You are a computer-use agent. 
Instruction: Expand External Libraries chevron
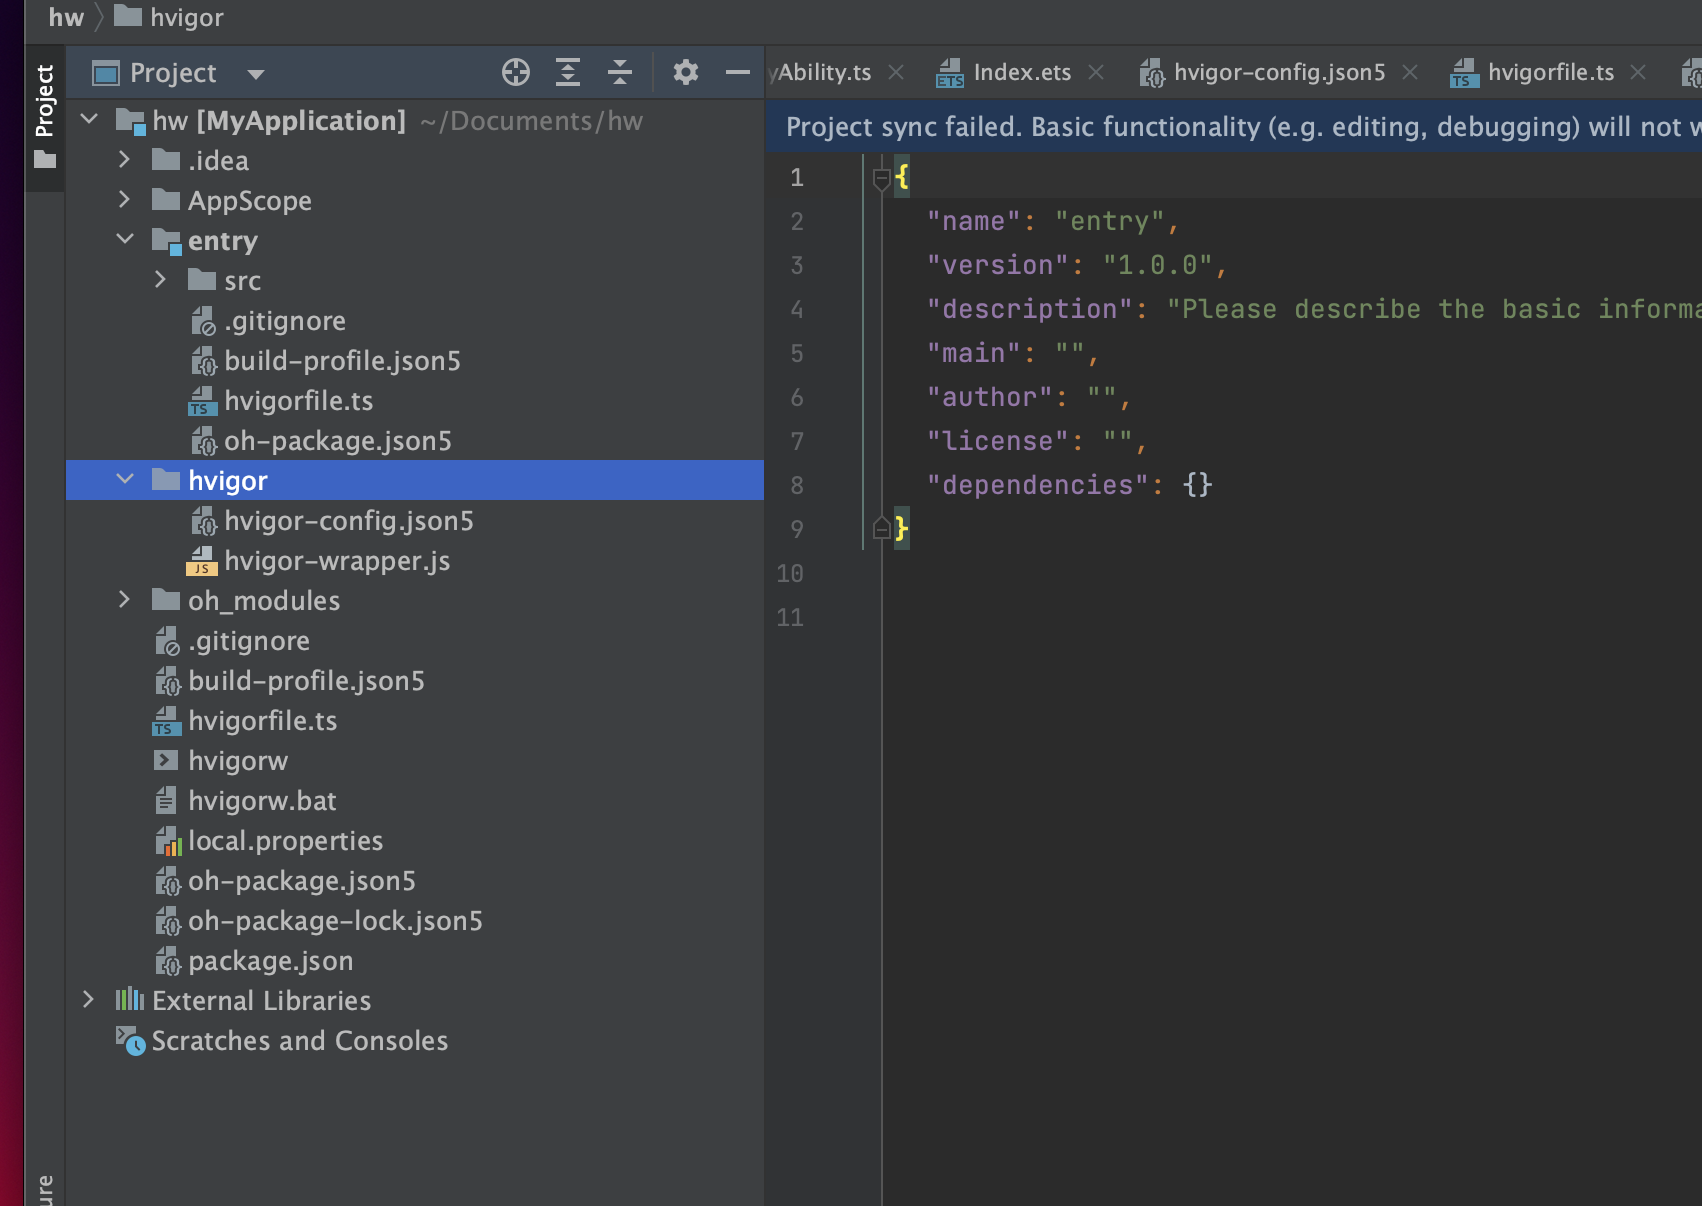click(x=88, y=1000)
